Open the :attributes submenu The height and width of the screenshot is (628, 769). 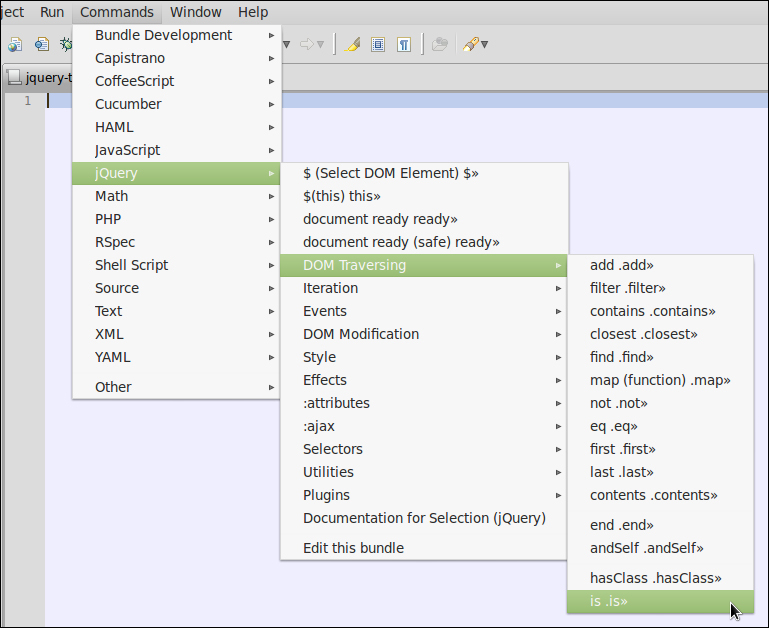[x=424, y=403]
